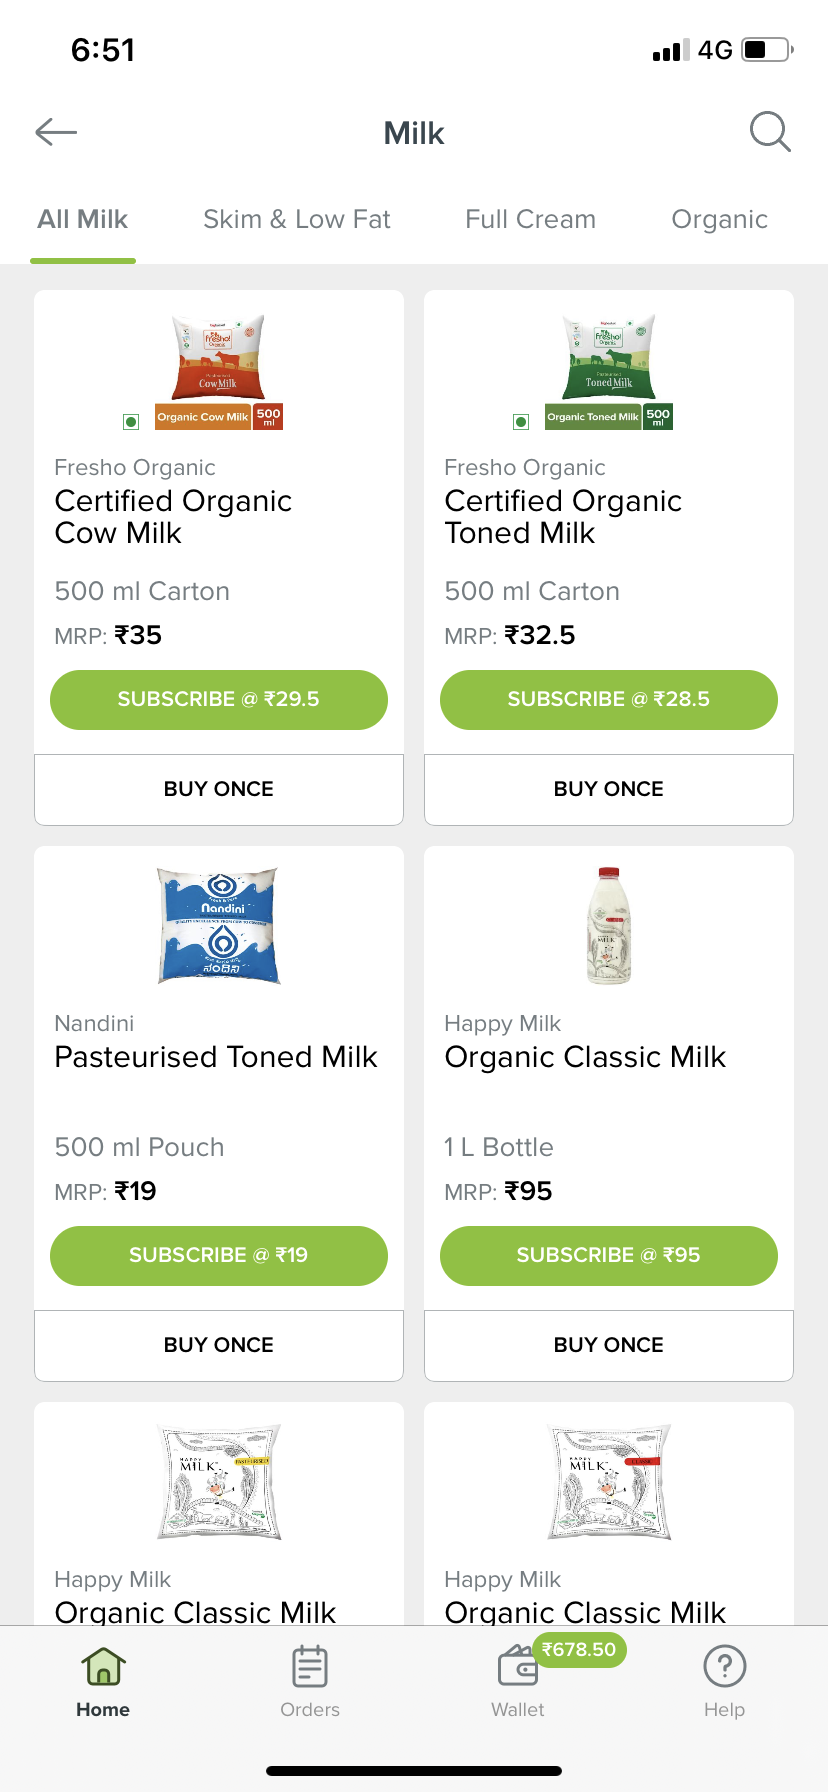Open Happy Milk bottle product image
Image resolution: width=828 pixels, height=1792 pixels.
pyautogui.click(x=608, y=925)
